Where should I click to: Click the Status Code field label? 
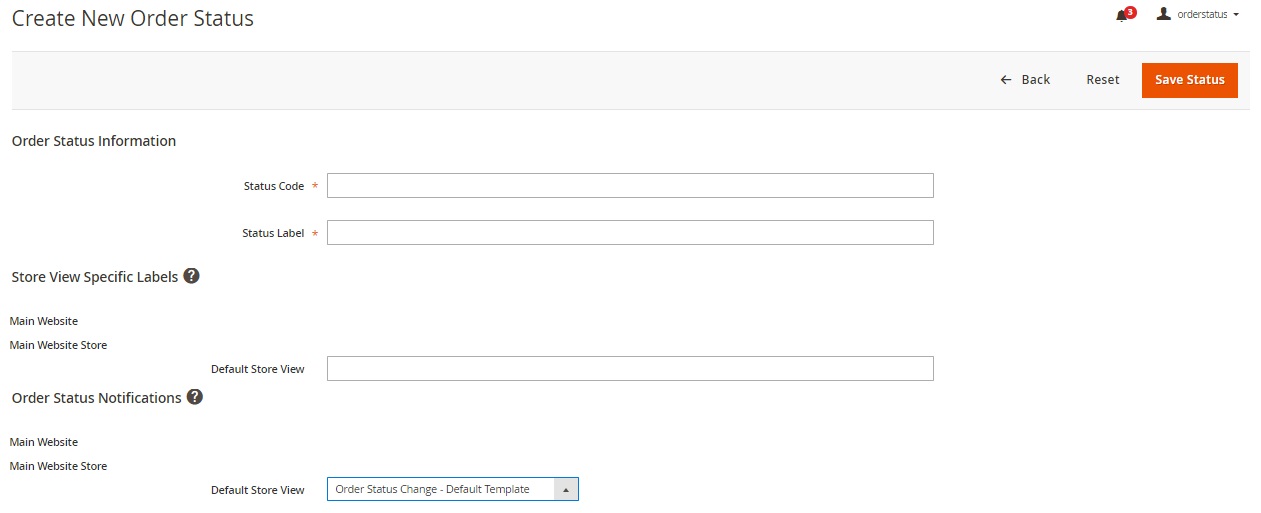pos(273,187)
